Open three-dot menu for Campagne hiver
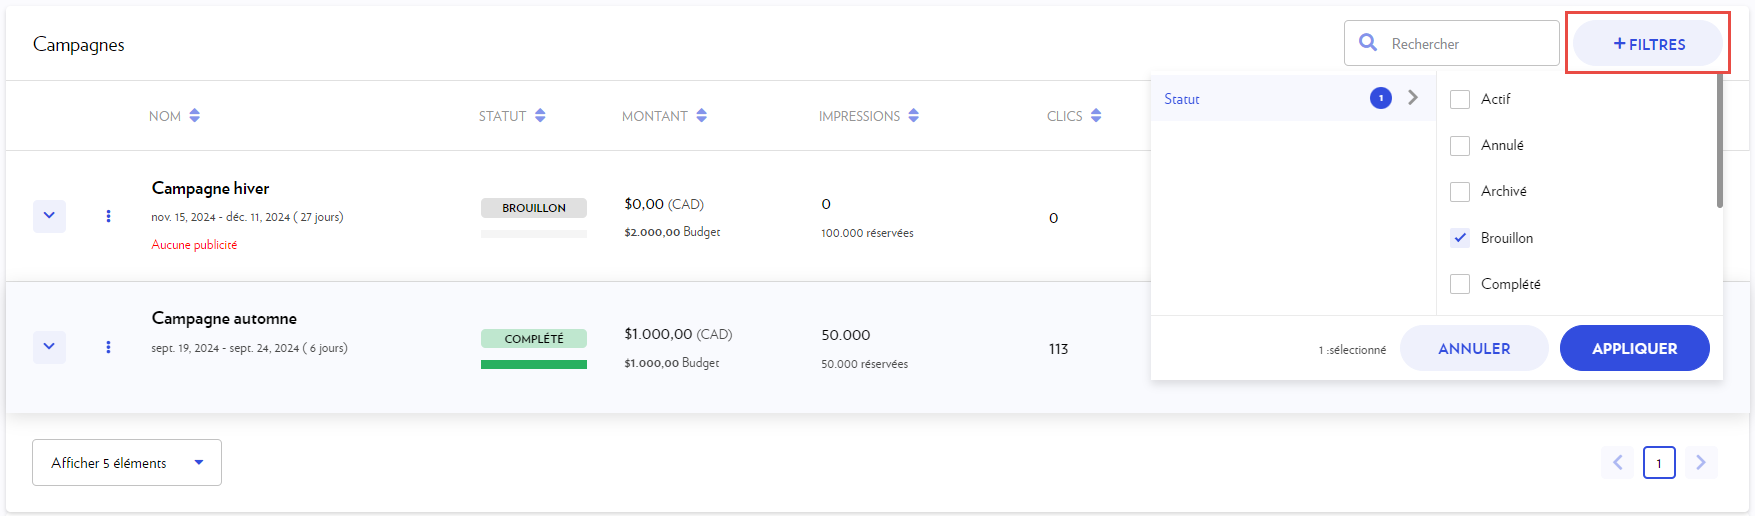 click(x=108, y=216)
